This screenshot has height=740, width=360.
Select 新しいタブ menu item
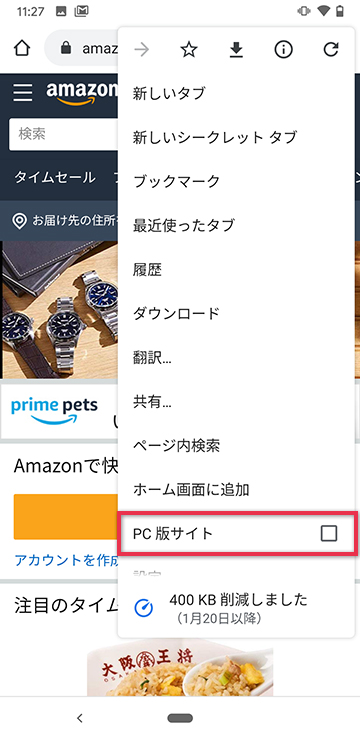coord(236,93)
